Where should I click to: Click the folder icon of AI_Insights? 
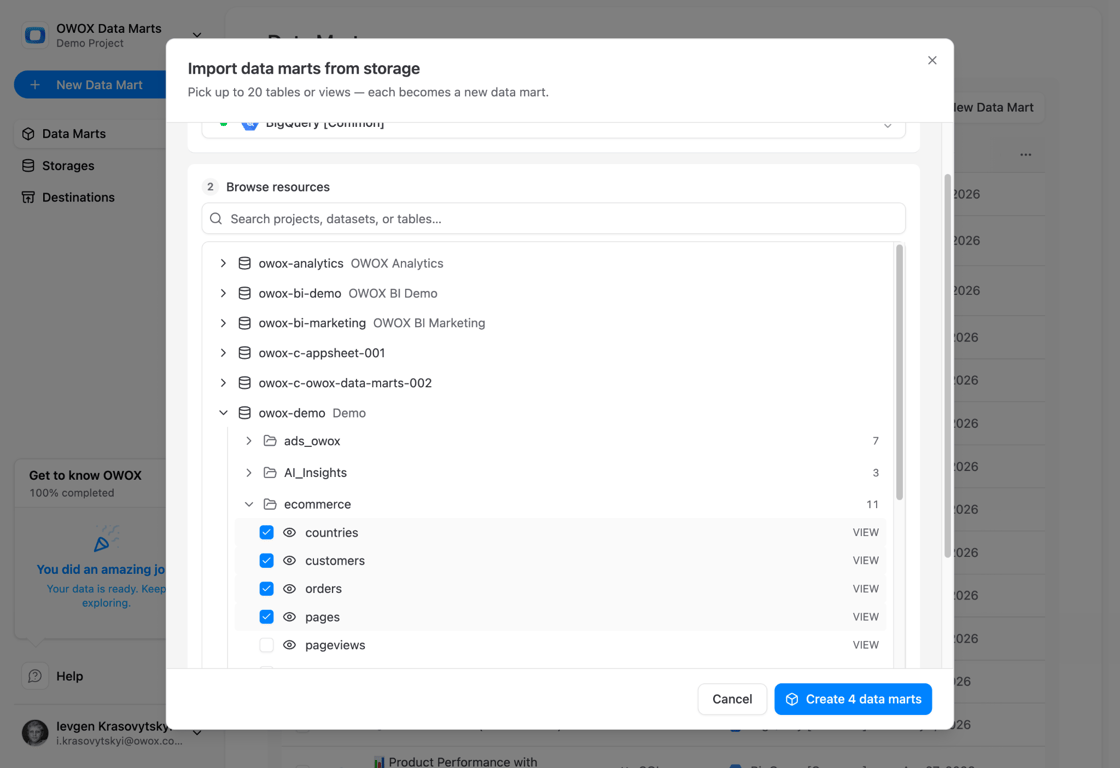click(x=270, y=473)
